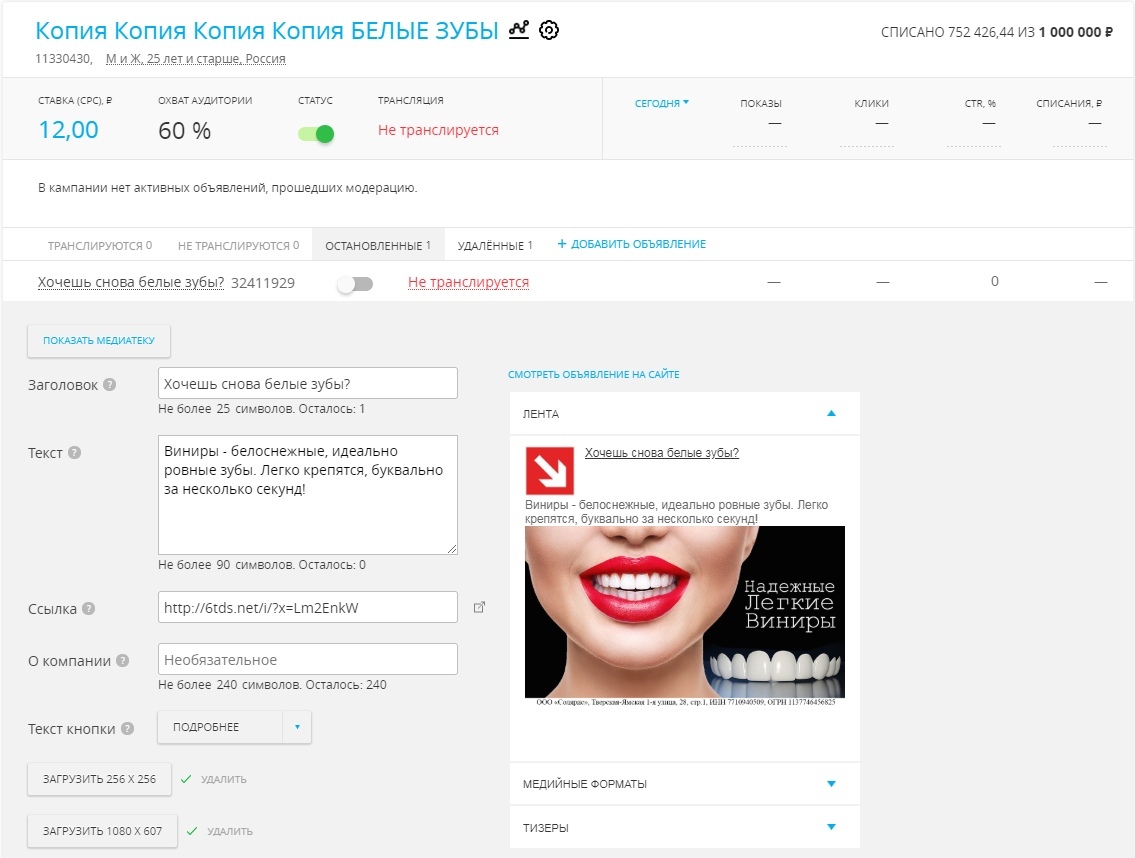The image size is (1135, 858).
Task: Click CTR value 0 in ad row
Action: point(995,281)
